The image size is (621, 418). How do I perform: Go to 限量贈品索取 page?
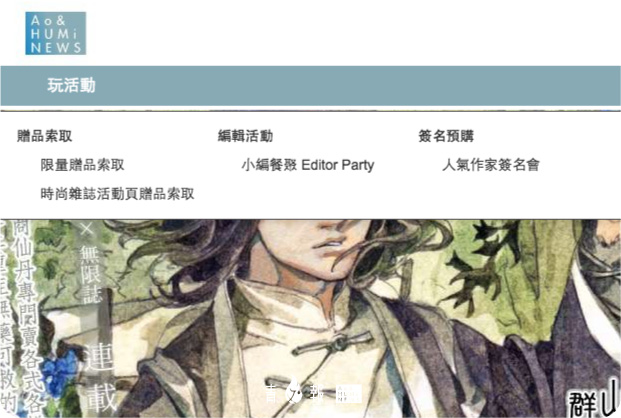[x=82, y=165]
